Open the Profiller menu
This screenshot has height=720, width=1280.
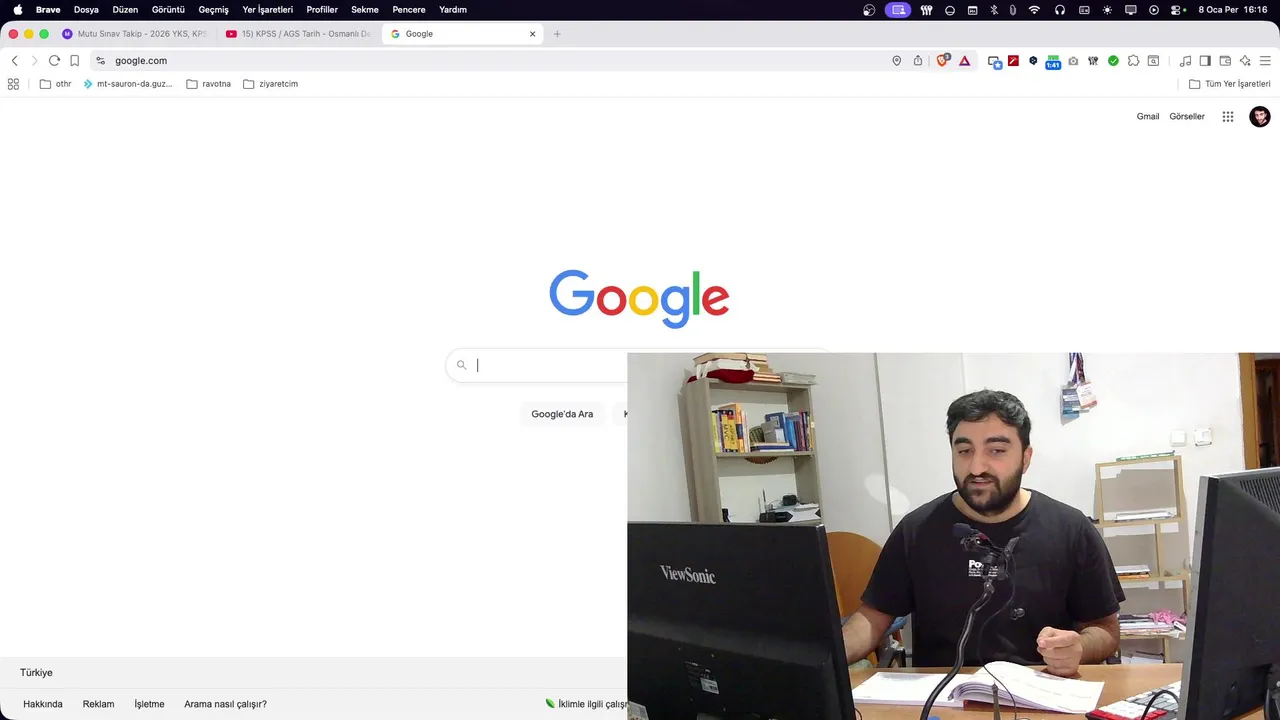click(322, 10)
